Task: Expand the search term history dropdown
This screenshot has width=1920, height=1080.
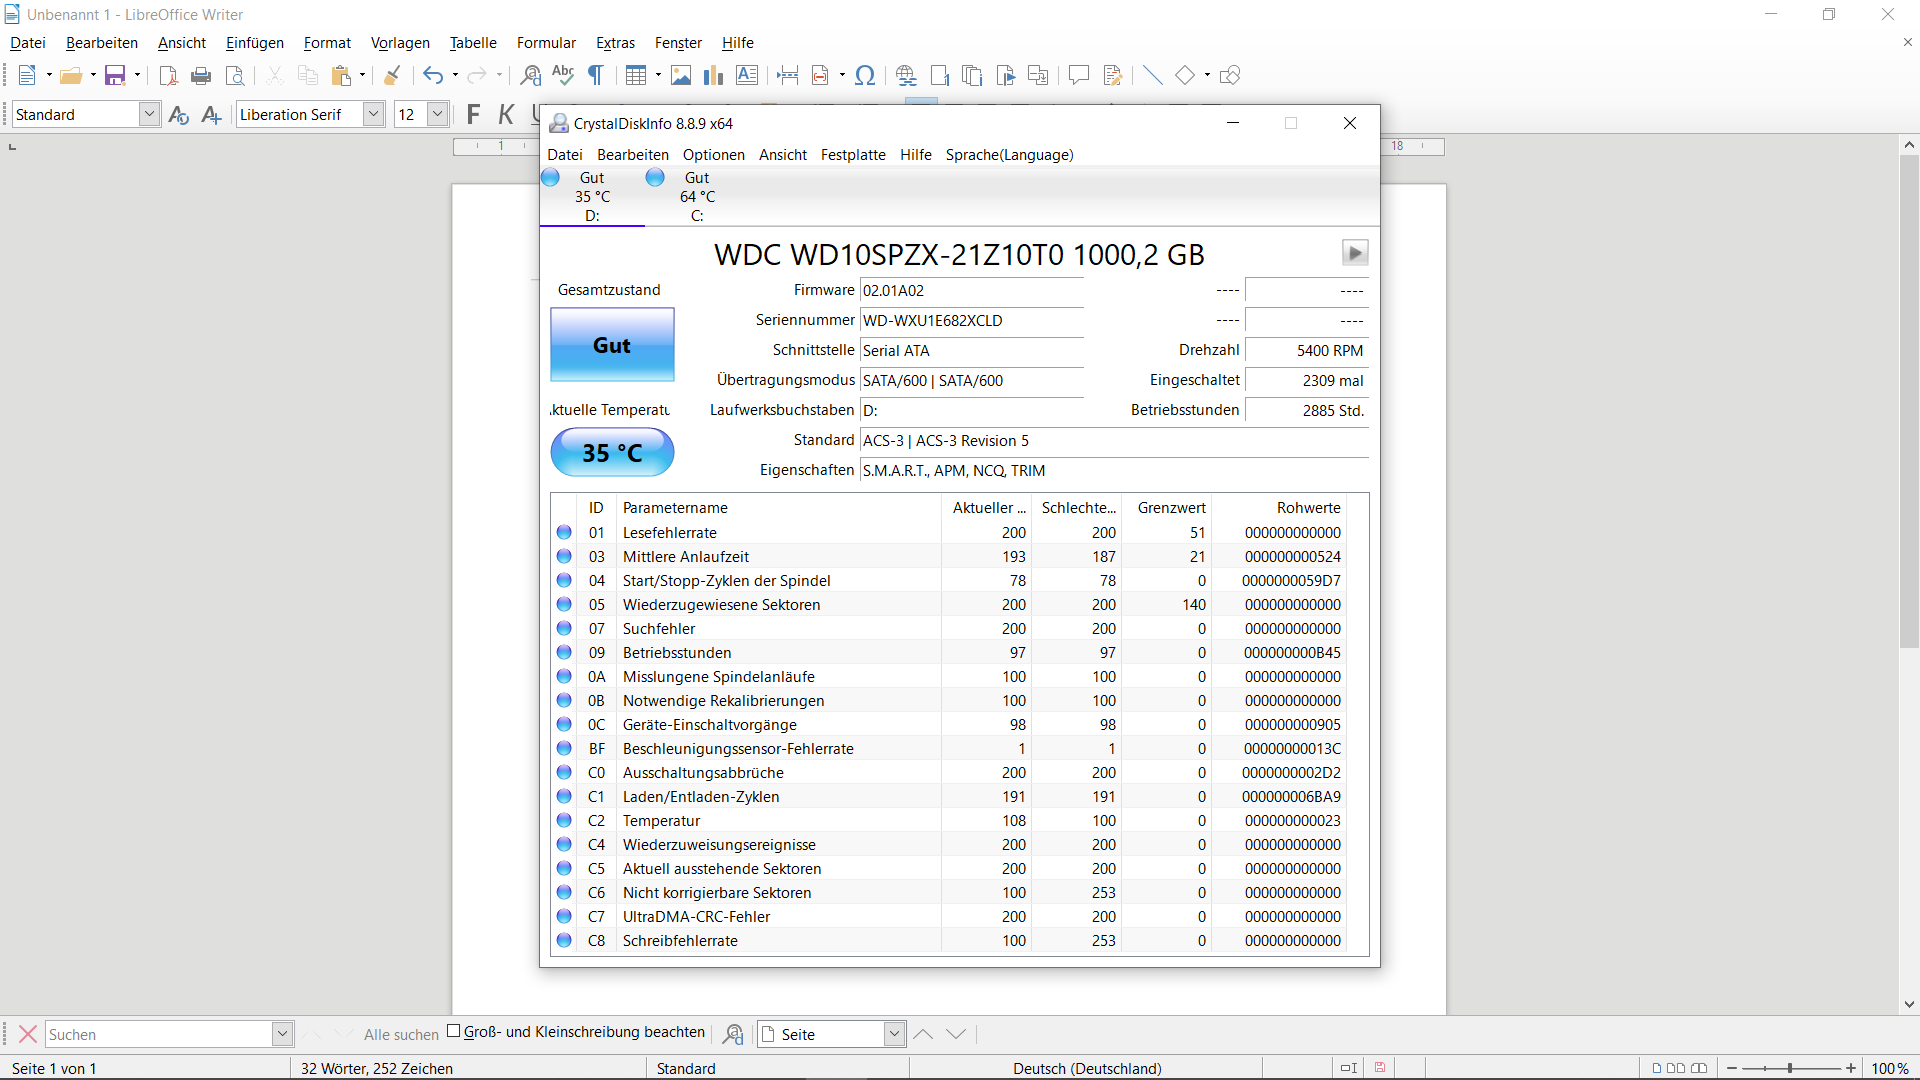Action: pyautogui.click(x=283, y=1034)
